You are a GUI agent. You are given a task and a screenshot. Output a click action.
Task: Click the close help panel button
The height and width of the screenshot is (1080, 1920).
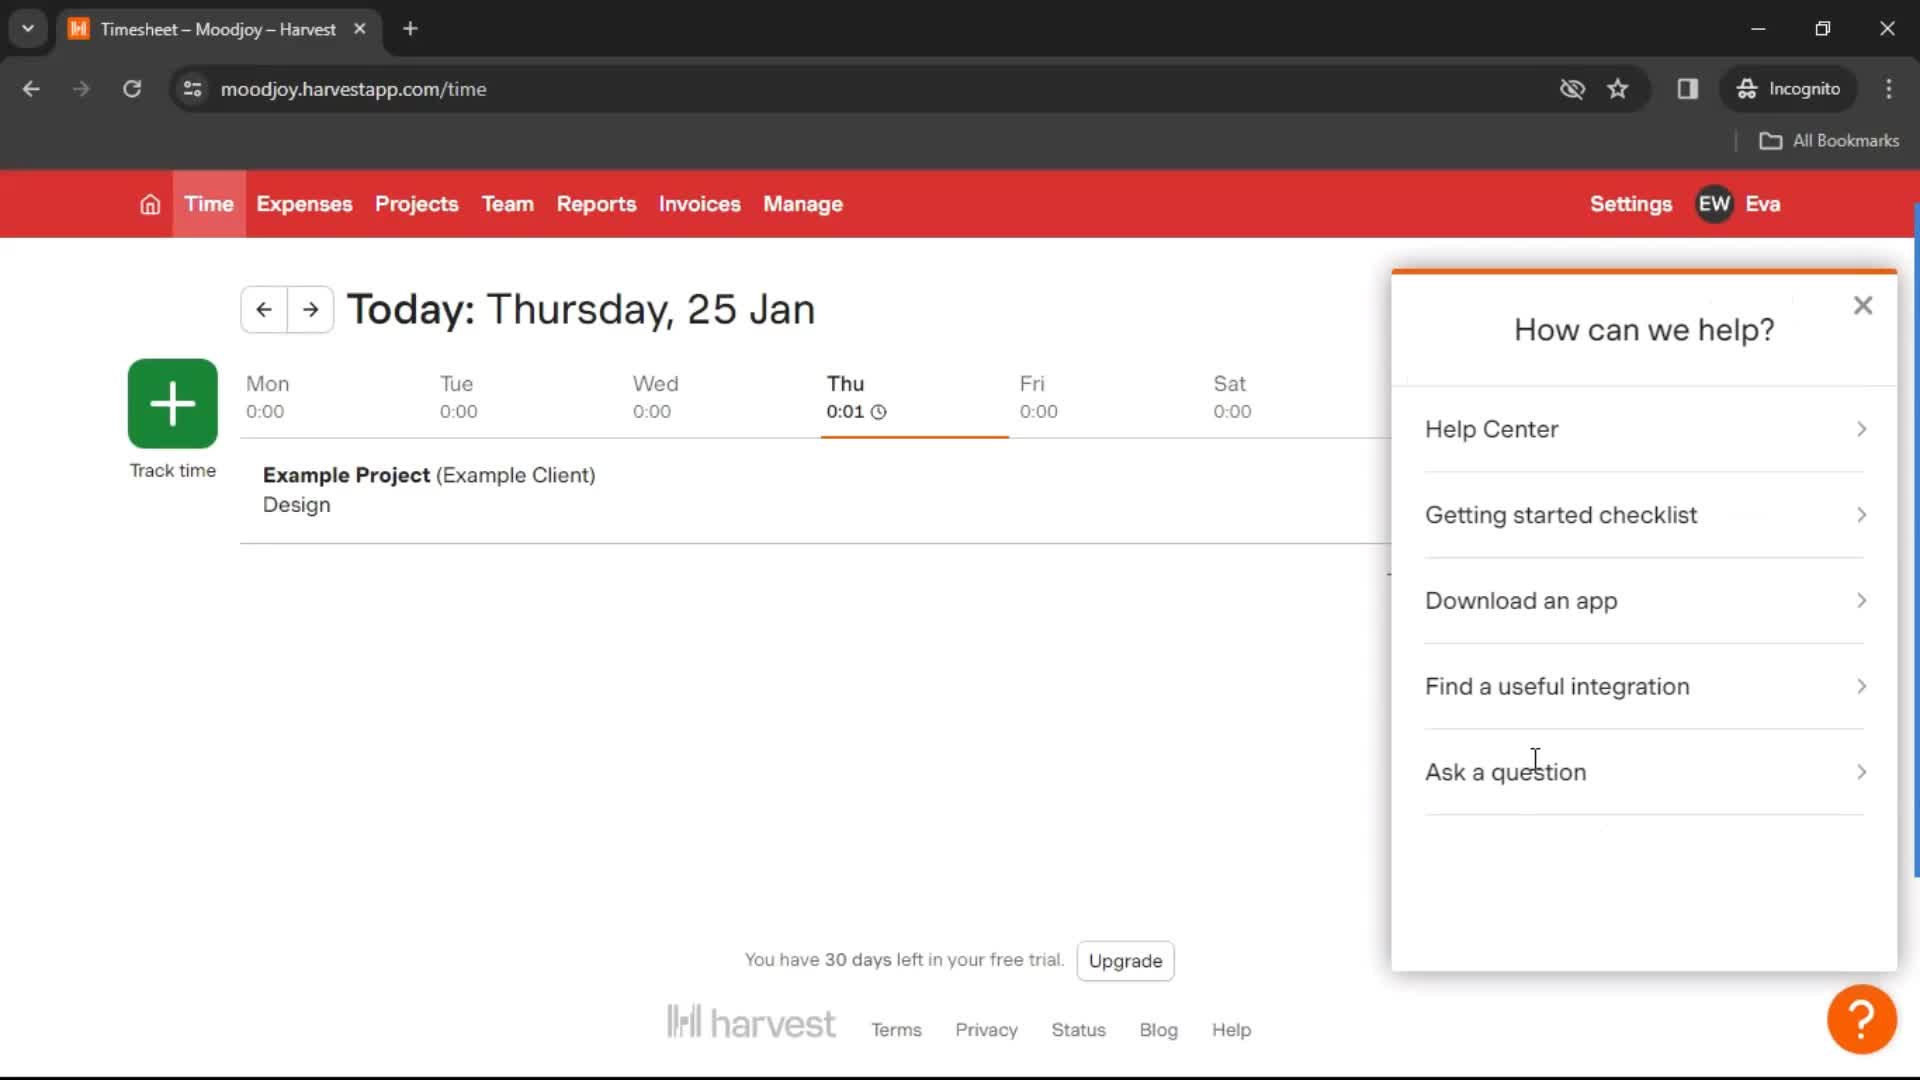click(x=1862, y=306)
